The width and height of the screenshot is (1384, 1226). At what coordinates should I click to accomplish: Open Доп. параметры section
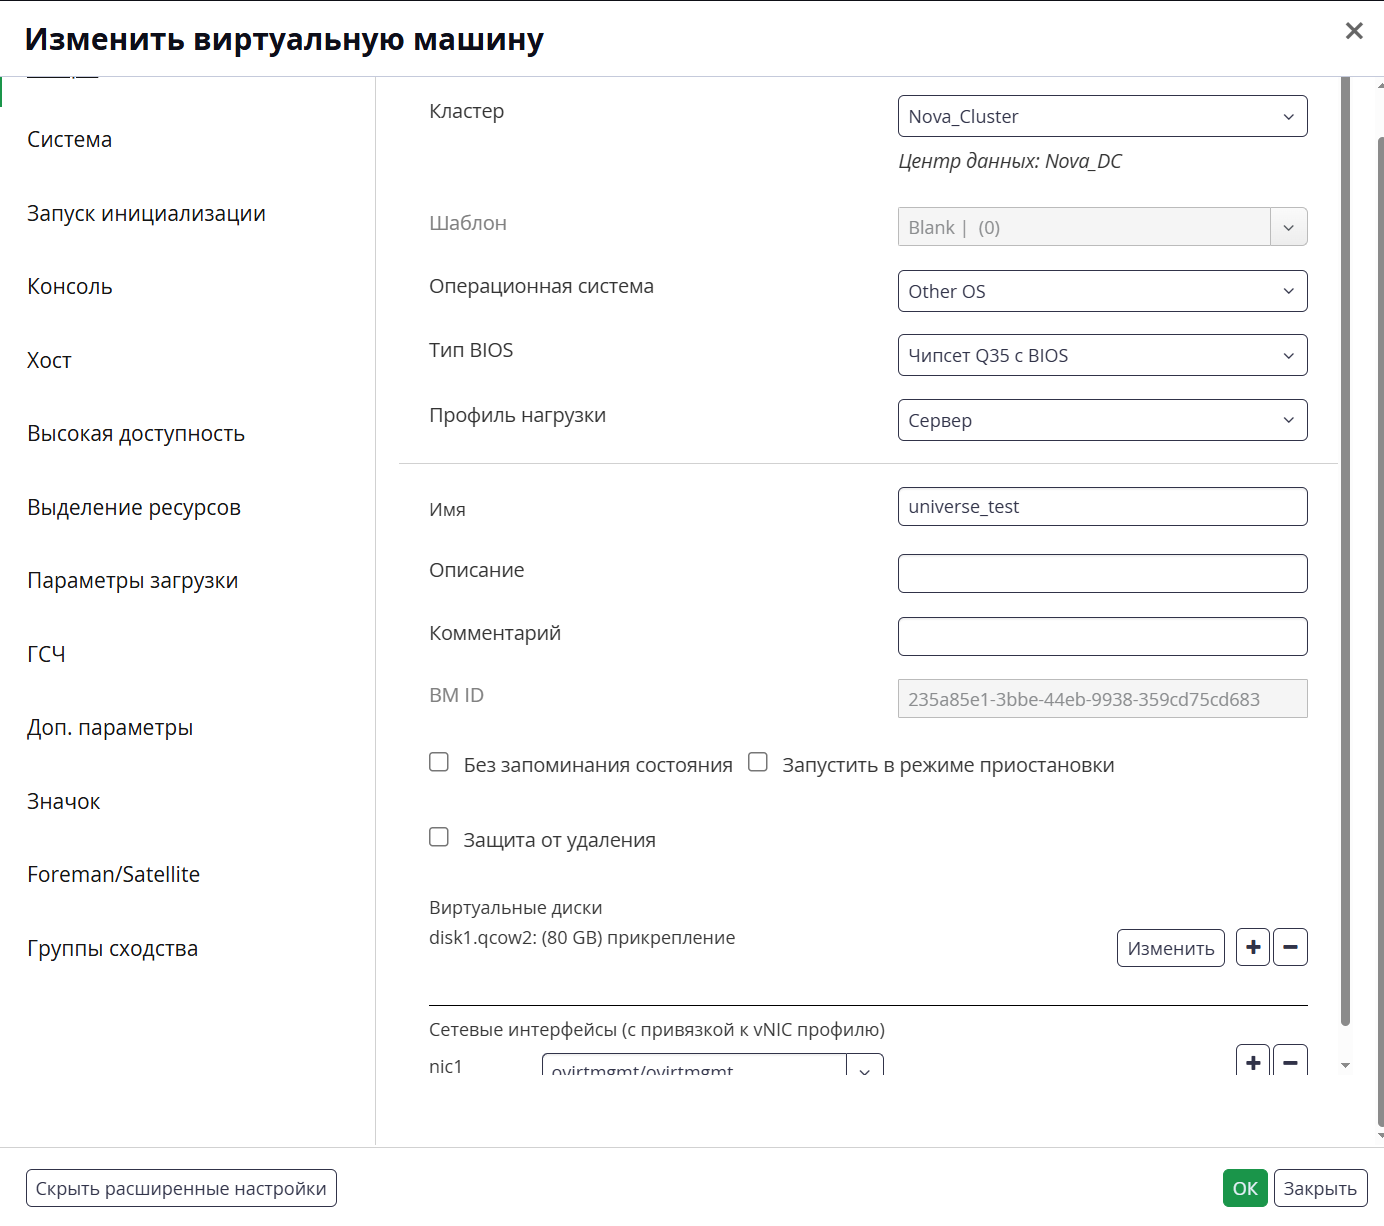point(110,728)
